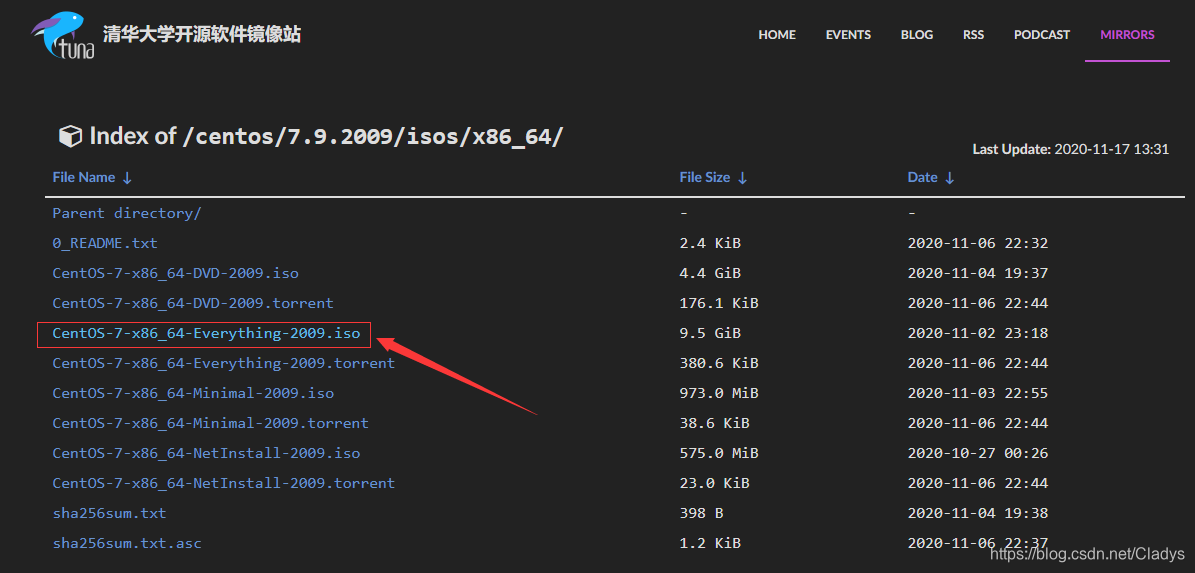The width and height of the screenshot is (1195, 573).
Task: Download CentOS-7-x86_64-DVD-2009.torrent
Action: tap(193, 303)
